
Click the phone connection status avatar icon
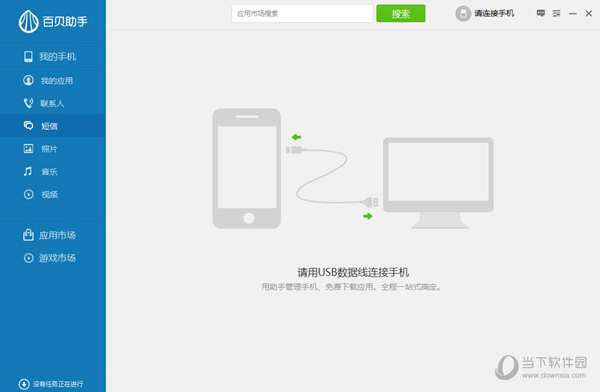[463, 14]
